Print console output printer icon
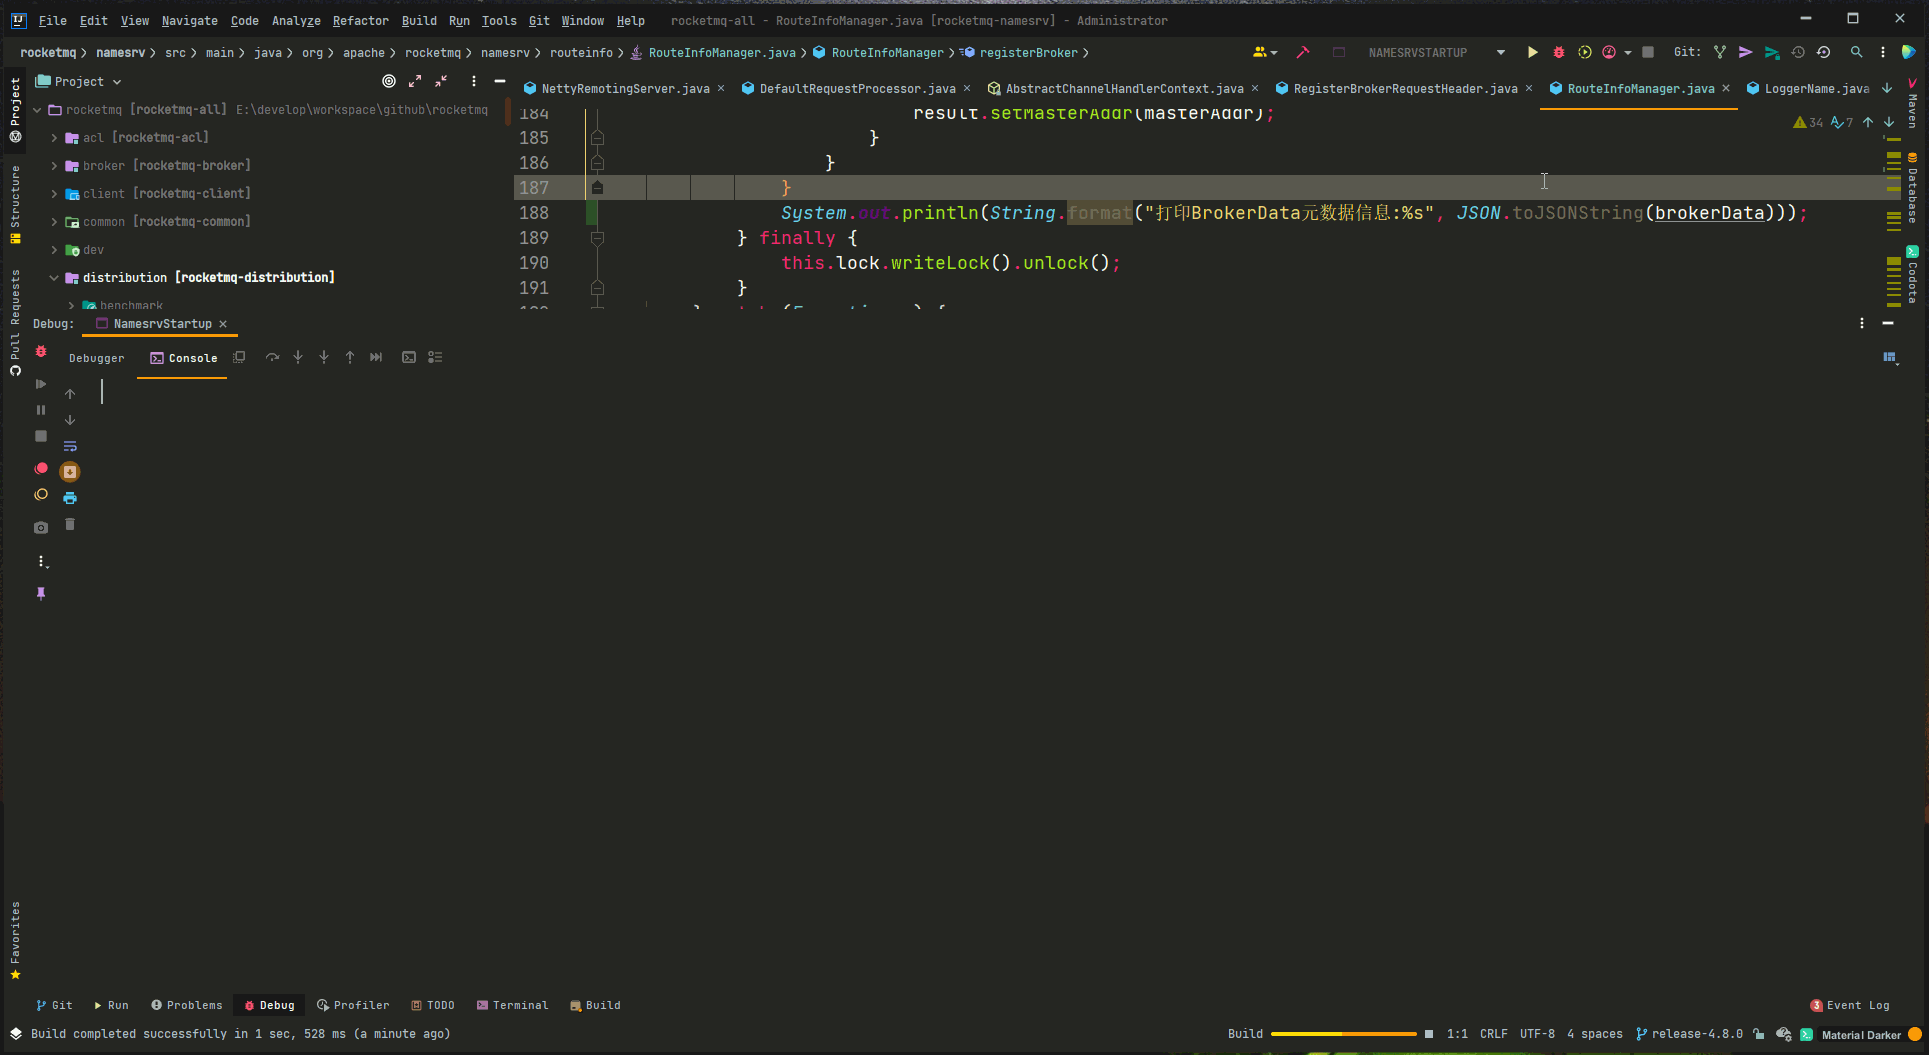 (x=70, y=498)
